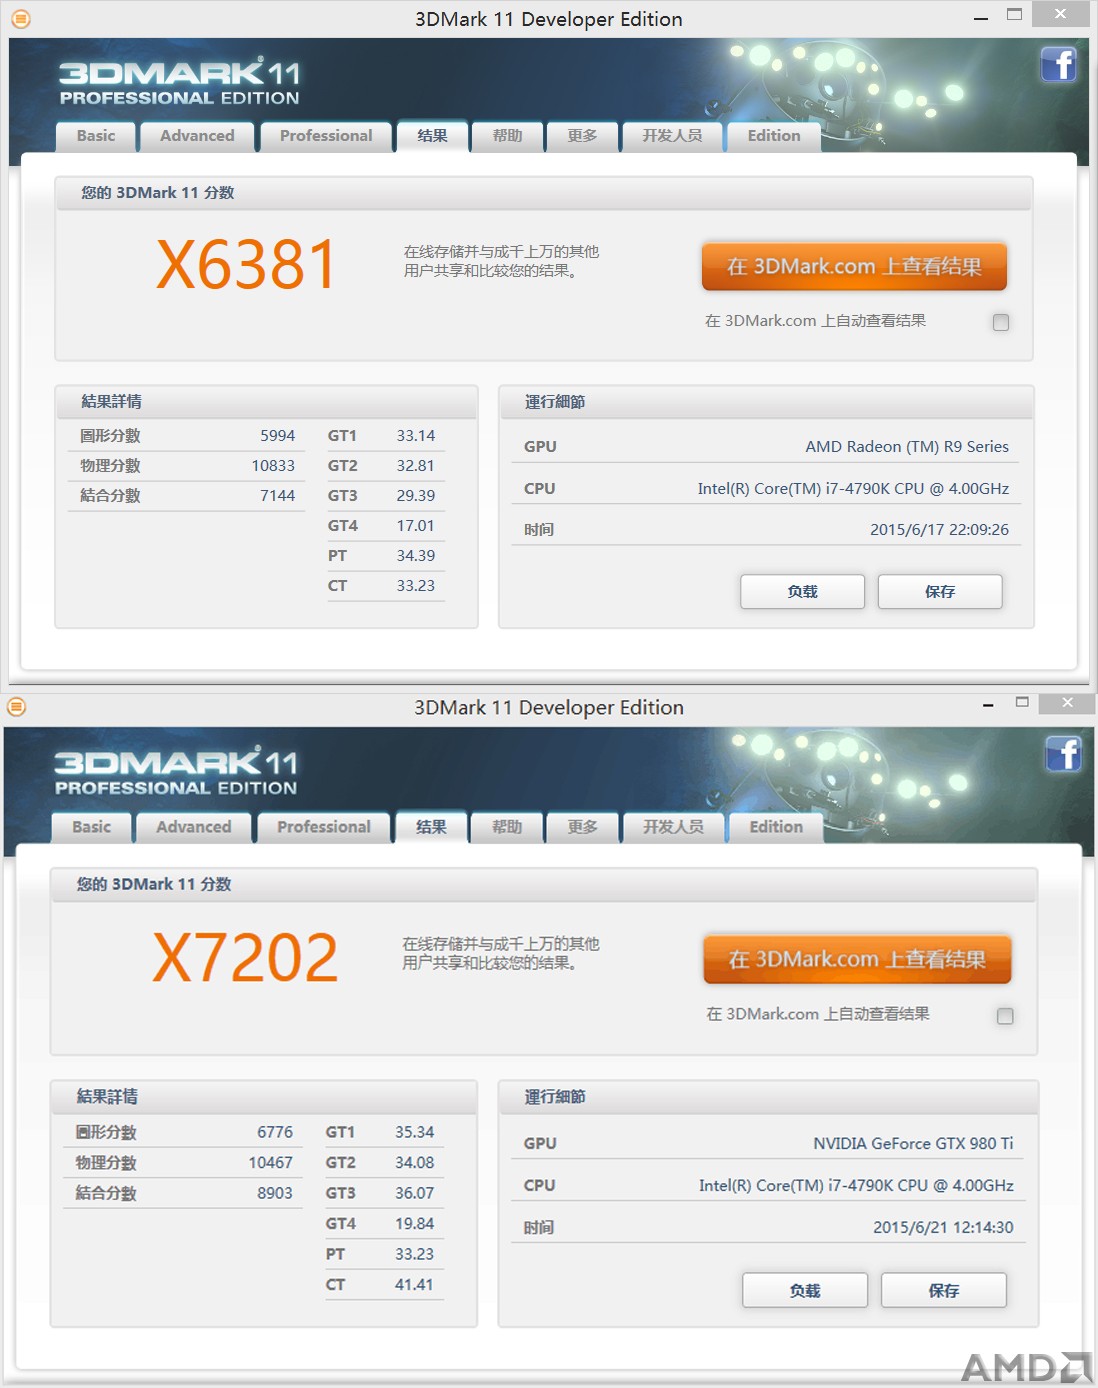Go to the 更多 tab in the GTX 980 Ti window
This screenshot has height=1388, width=1098.
(x=582, y=827)
